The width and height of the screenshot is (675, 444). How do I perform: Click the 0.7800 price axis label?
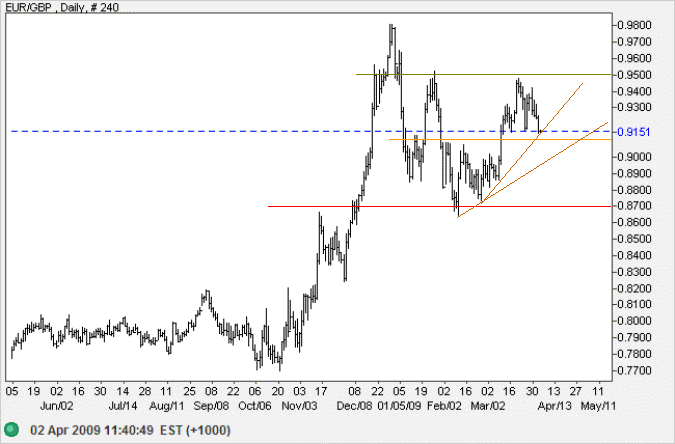[634, 354]
